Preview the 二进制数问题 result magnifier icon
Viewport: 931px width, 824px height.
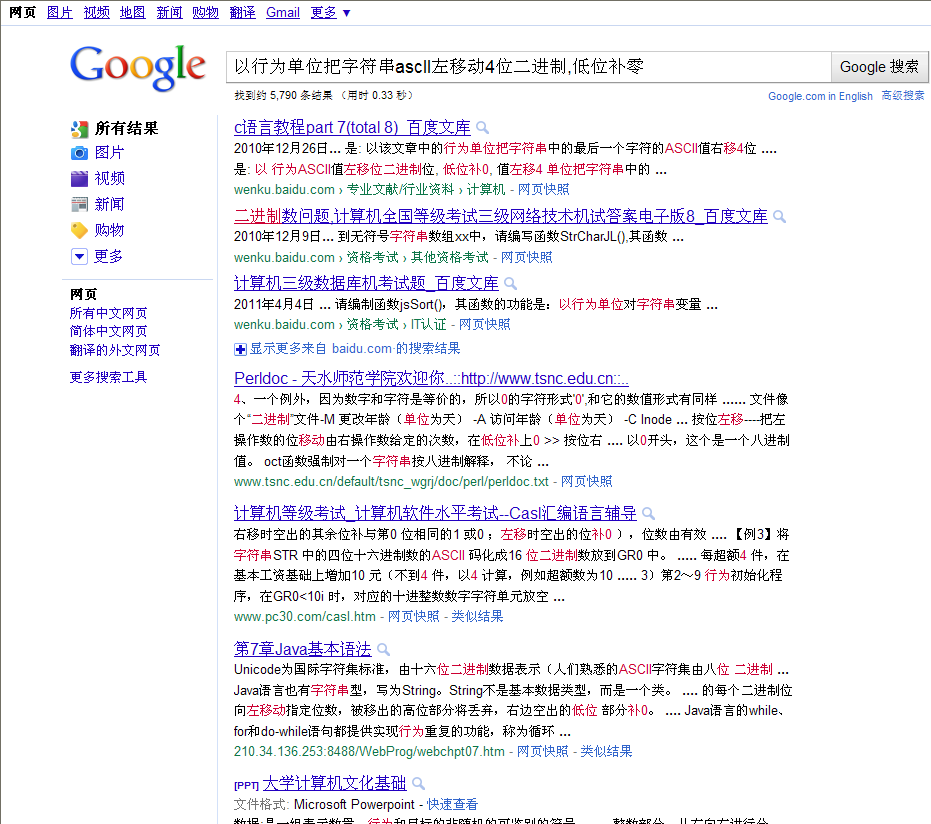[x=780, y=217]
